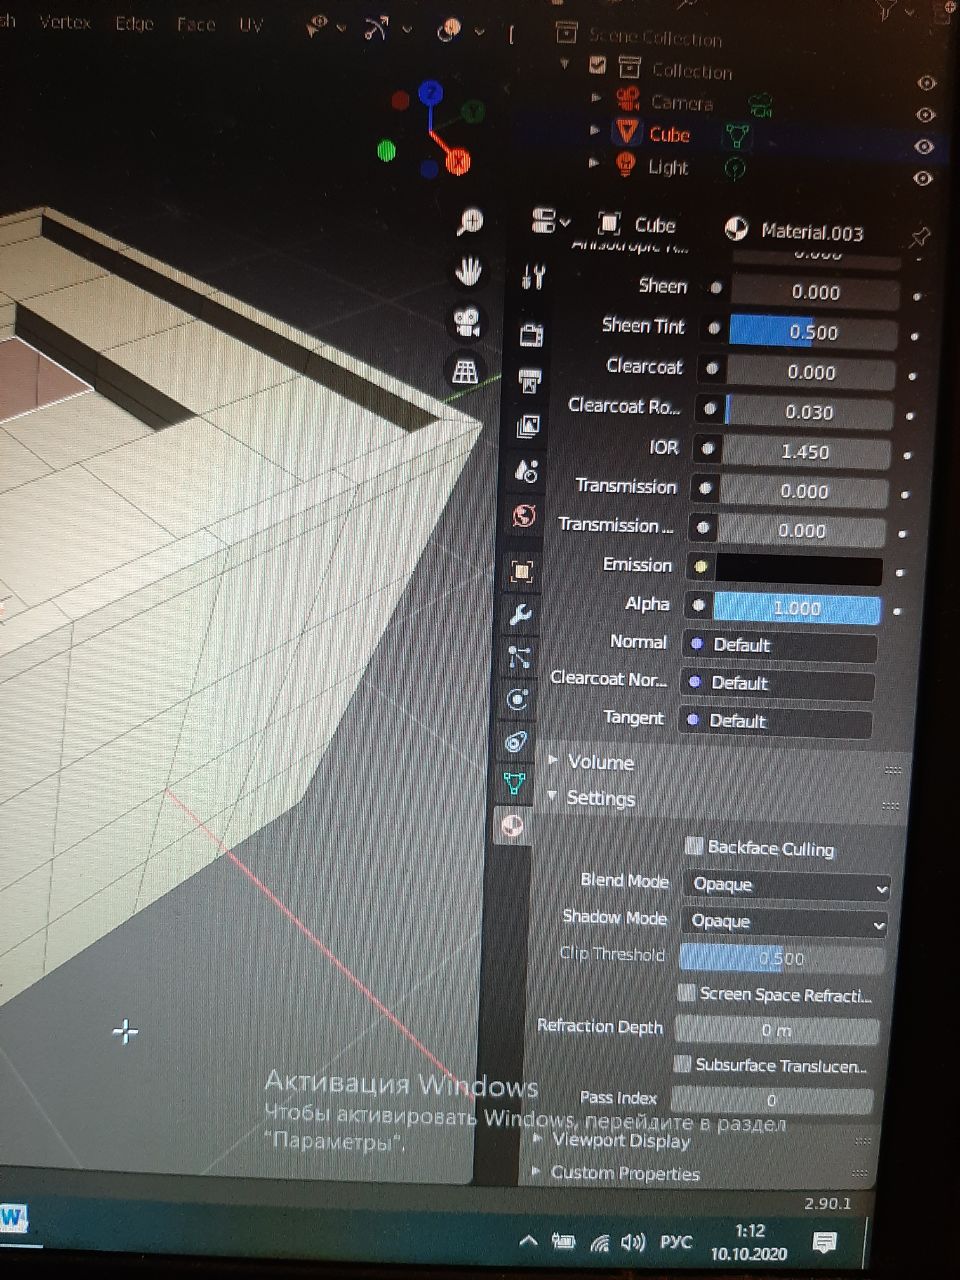Viewport: 960px width, 1280px height.
Task: Open the Material properties tab (red sphere)
Action: (512, 826)
